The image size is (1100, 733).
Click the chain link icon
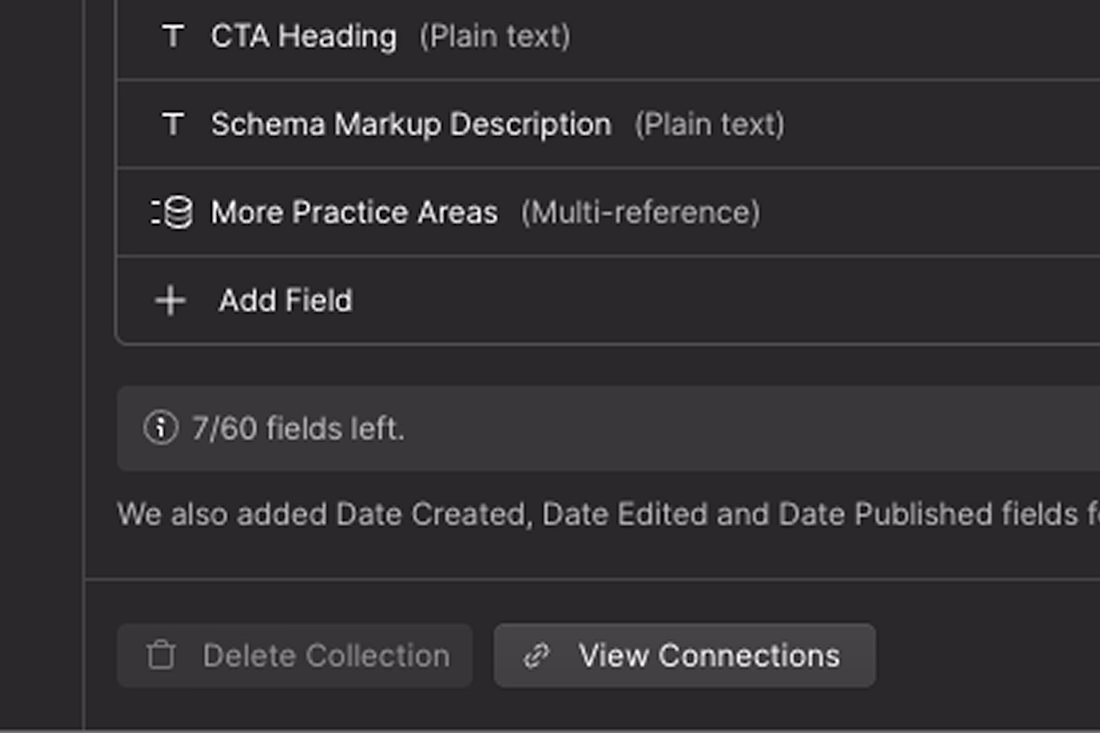pos(537,656)
